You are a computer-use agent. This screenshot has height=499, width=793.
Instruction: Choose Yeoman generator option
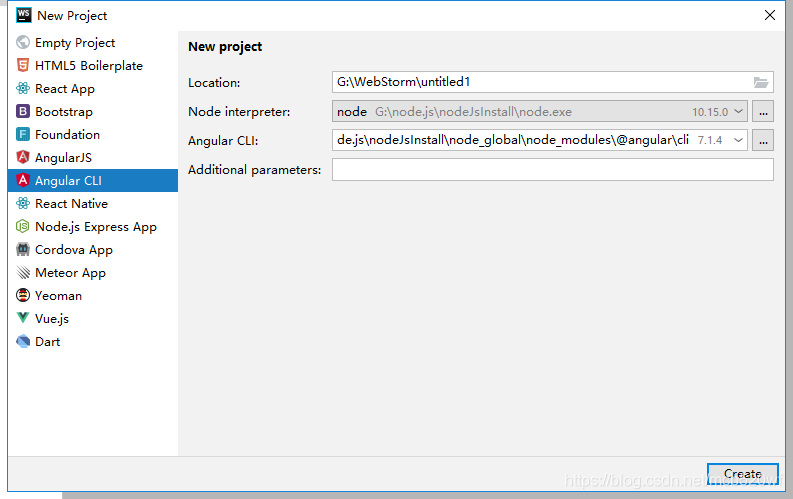[x=93, y=295]
